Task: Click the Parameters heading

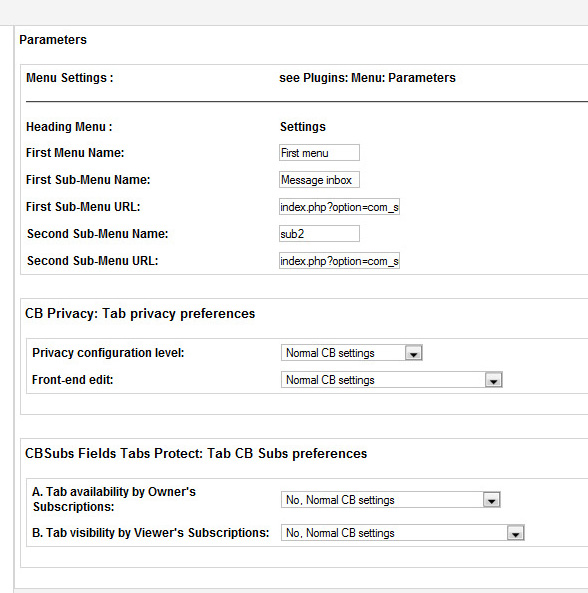Action: (53, 40)
